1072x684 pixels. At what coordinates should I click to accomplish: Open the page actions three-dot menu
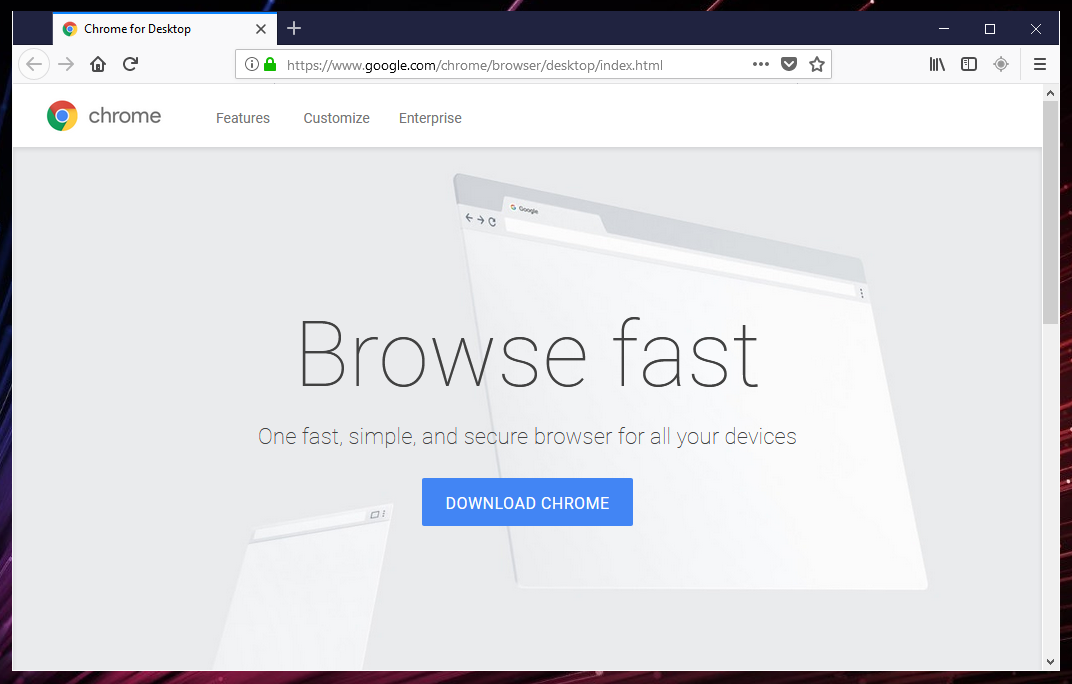click(x=761, y=64)
